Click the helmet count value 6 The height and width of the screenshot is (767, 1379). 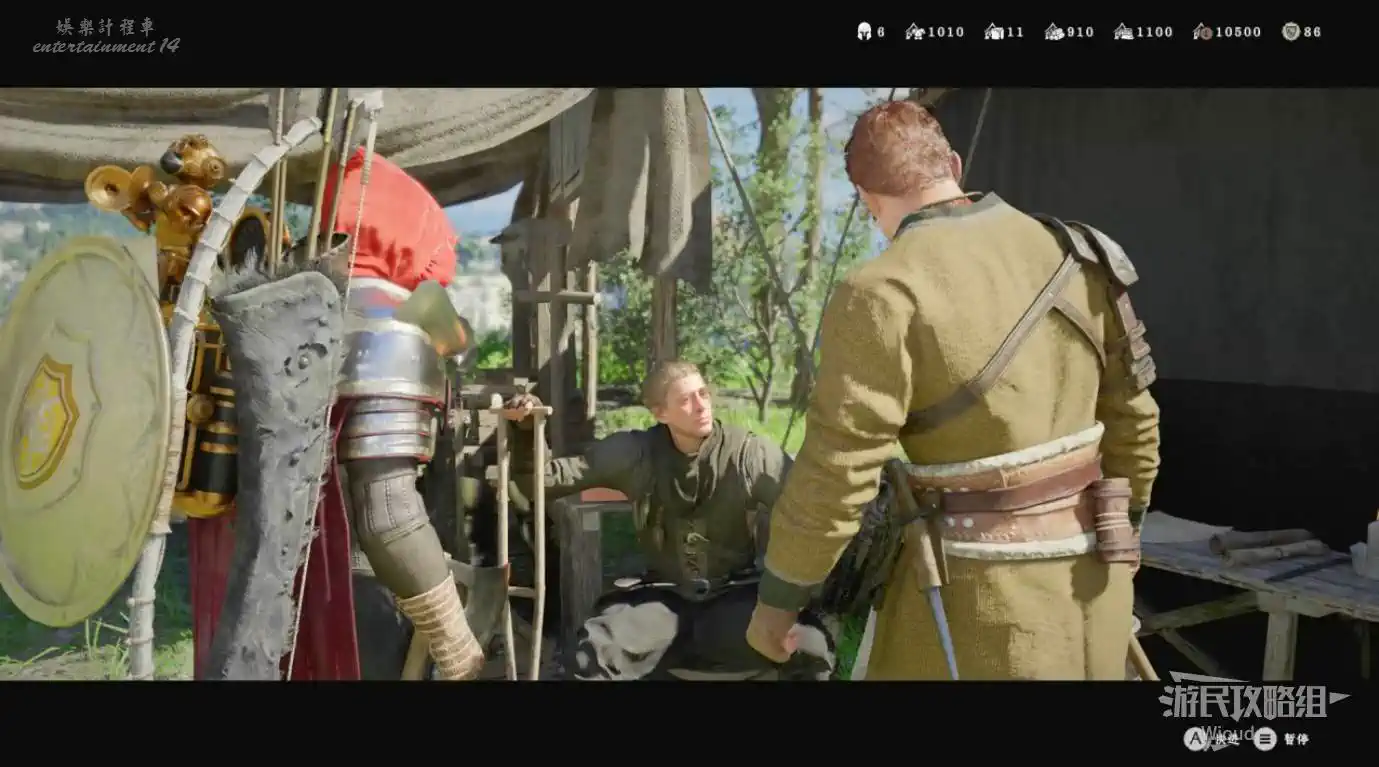pos(881,32)
